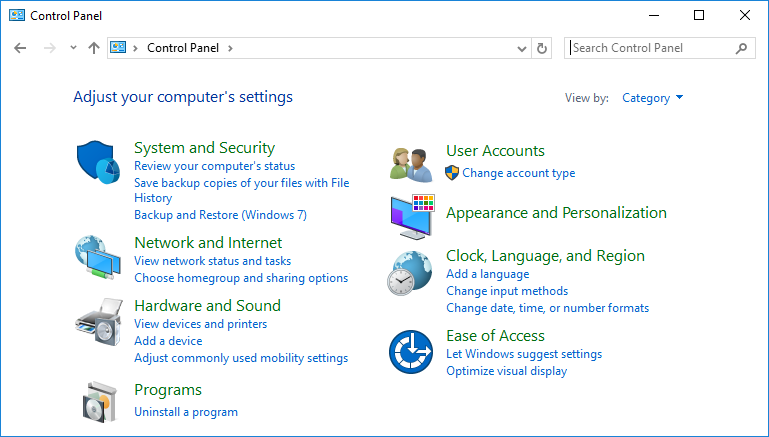Open the Ease of Access heading
Image resolution: width=769 pixels, height=437 pixels.
point(495,336)
